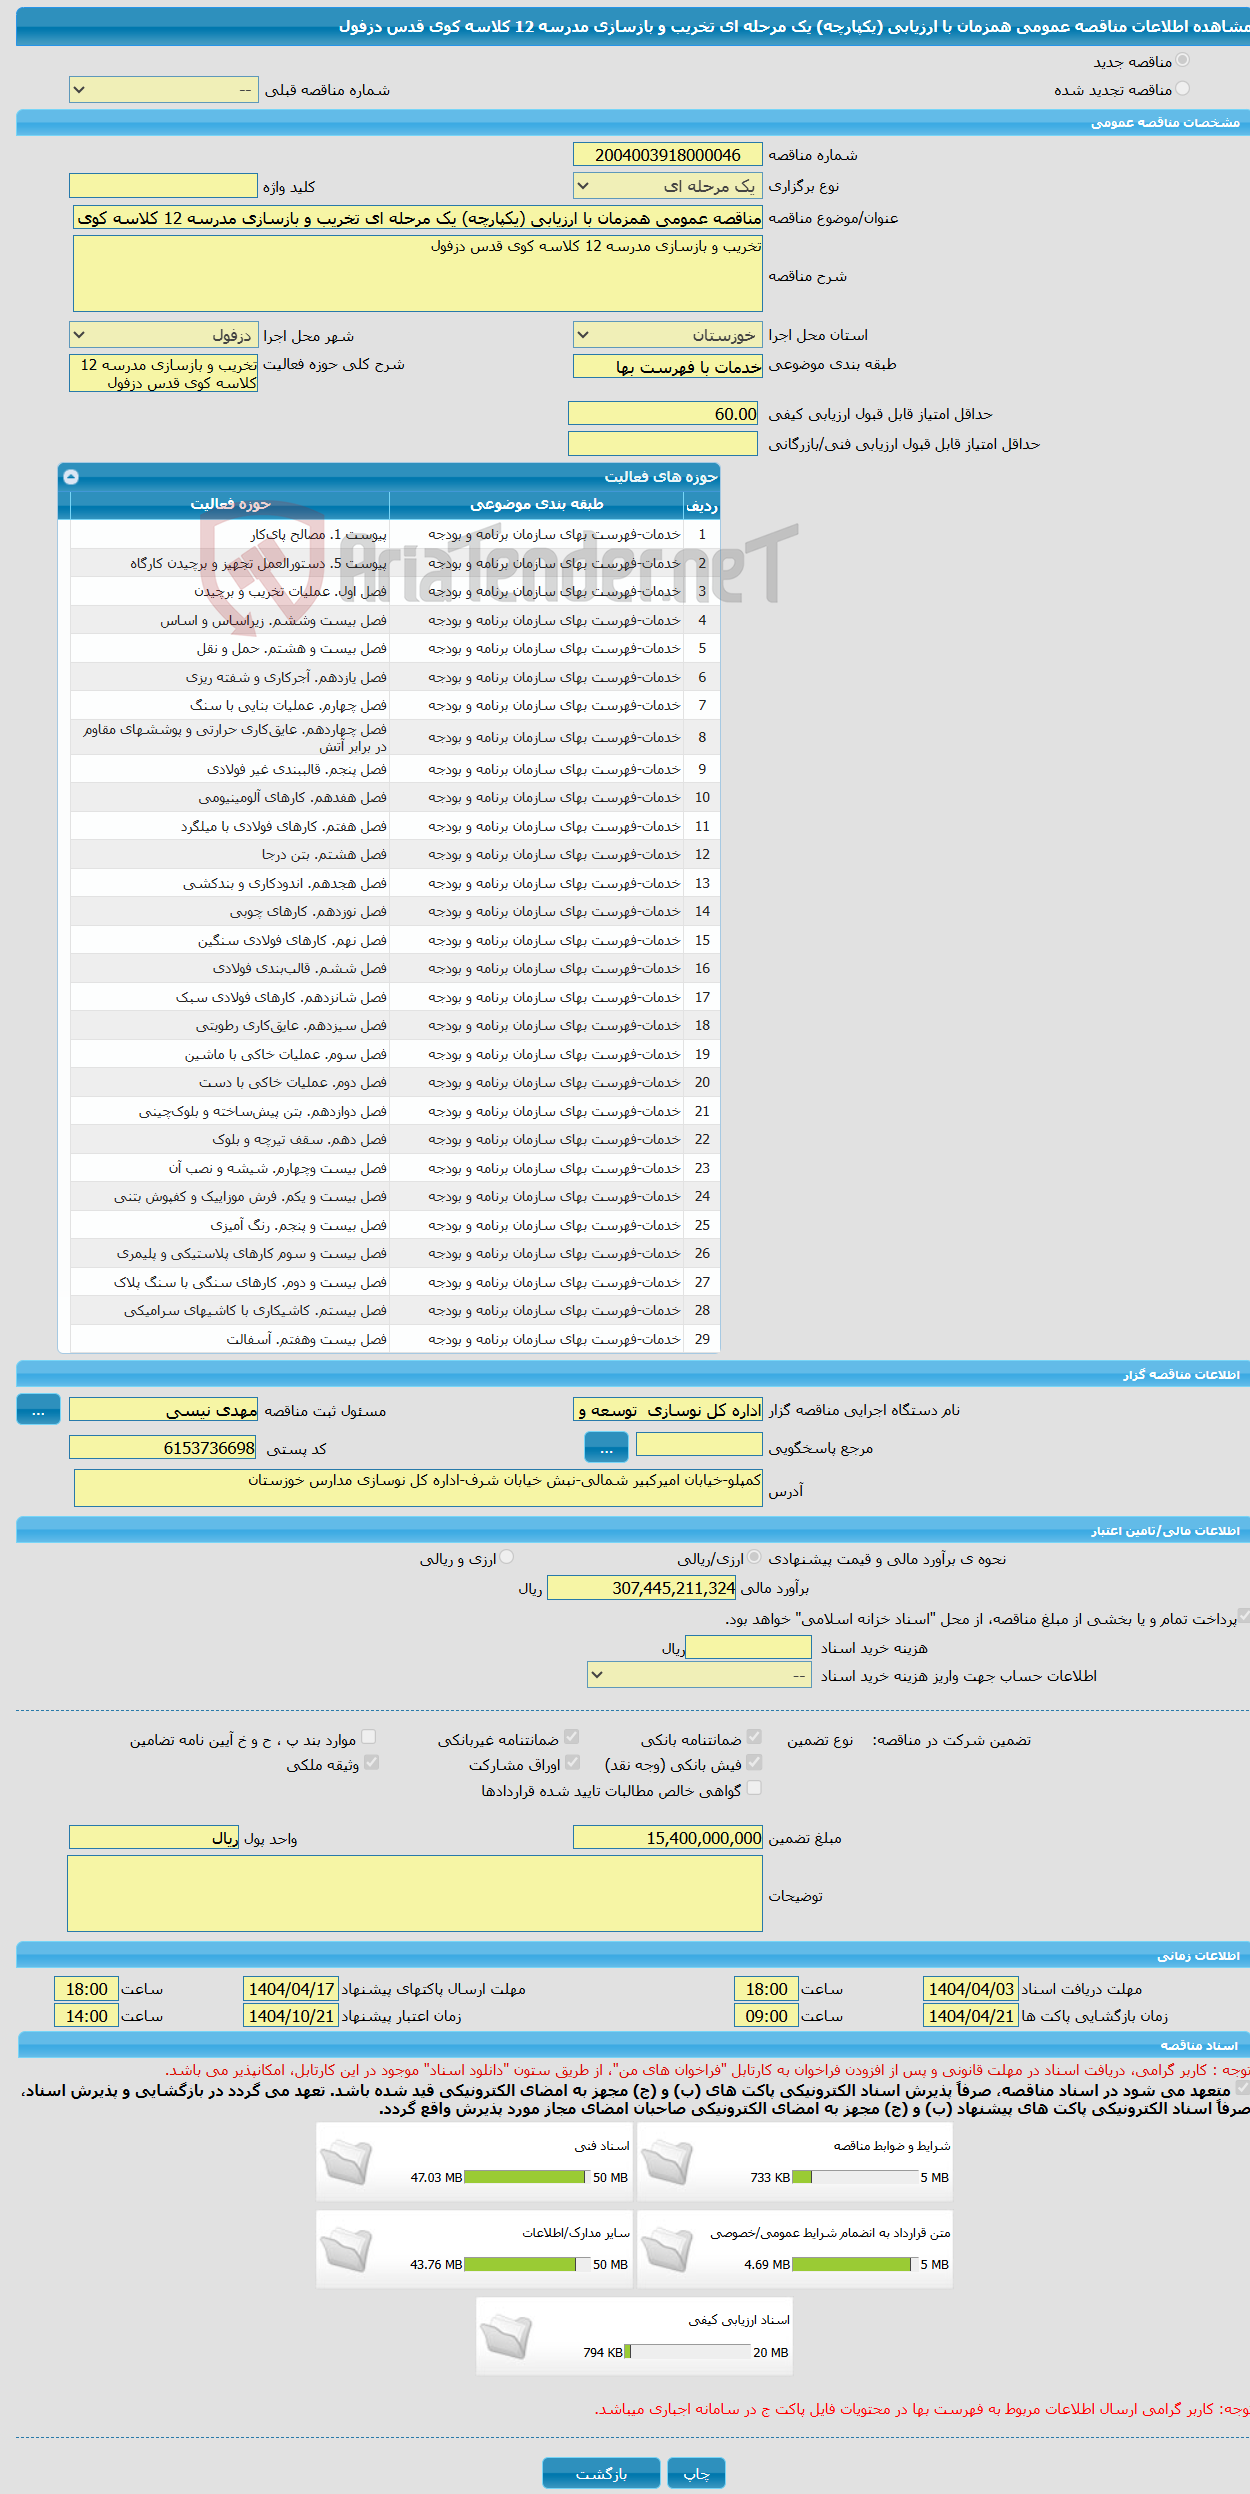Click the tender conditions size progress bar
This screenshot has width=1250, height=2494.
(853, 2177)
